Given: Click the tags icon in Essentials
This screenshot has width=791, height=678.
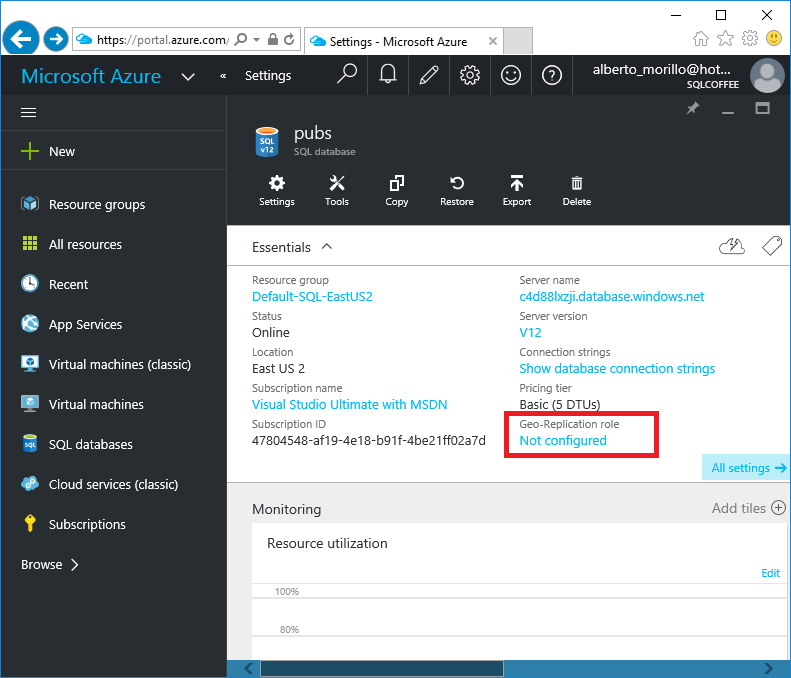Looking at the screenshot, I should 771,246.
